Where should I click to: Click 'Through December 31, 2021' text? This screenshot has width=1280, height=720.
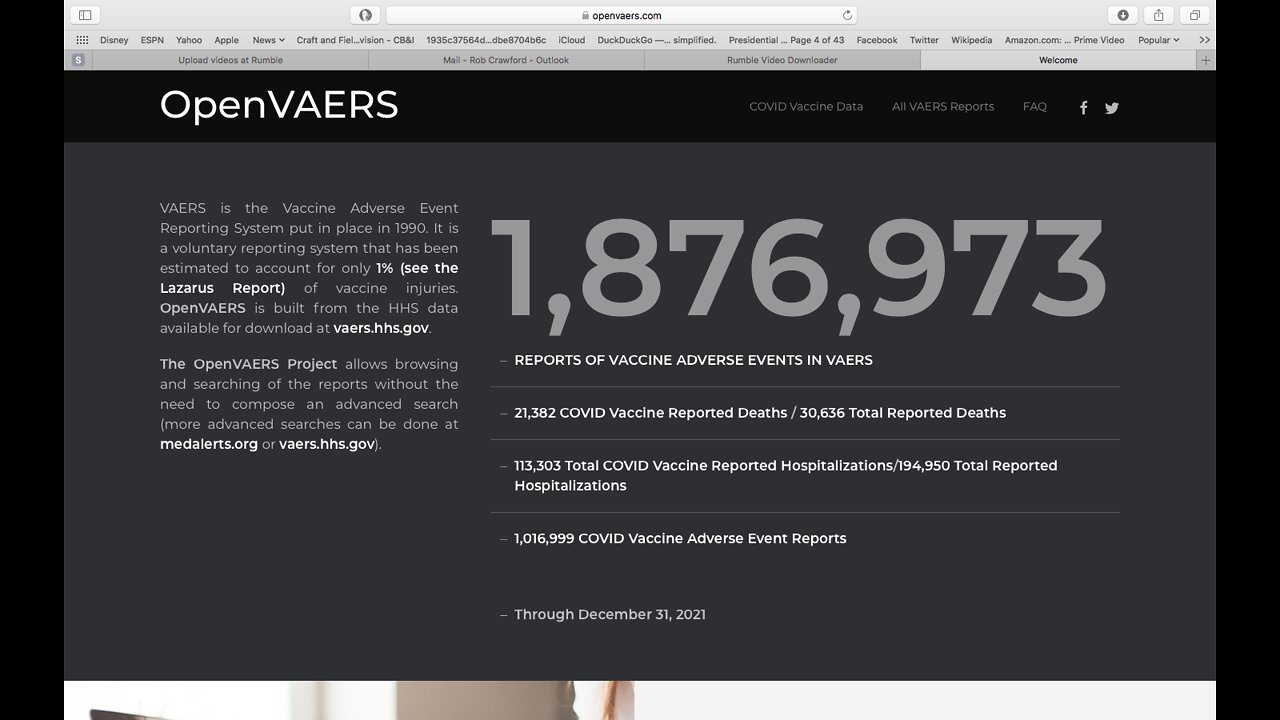610,614
